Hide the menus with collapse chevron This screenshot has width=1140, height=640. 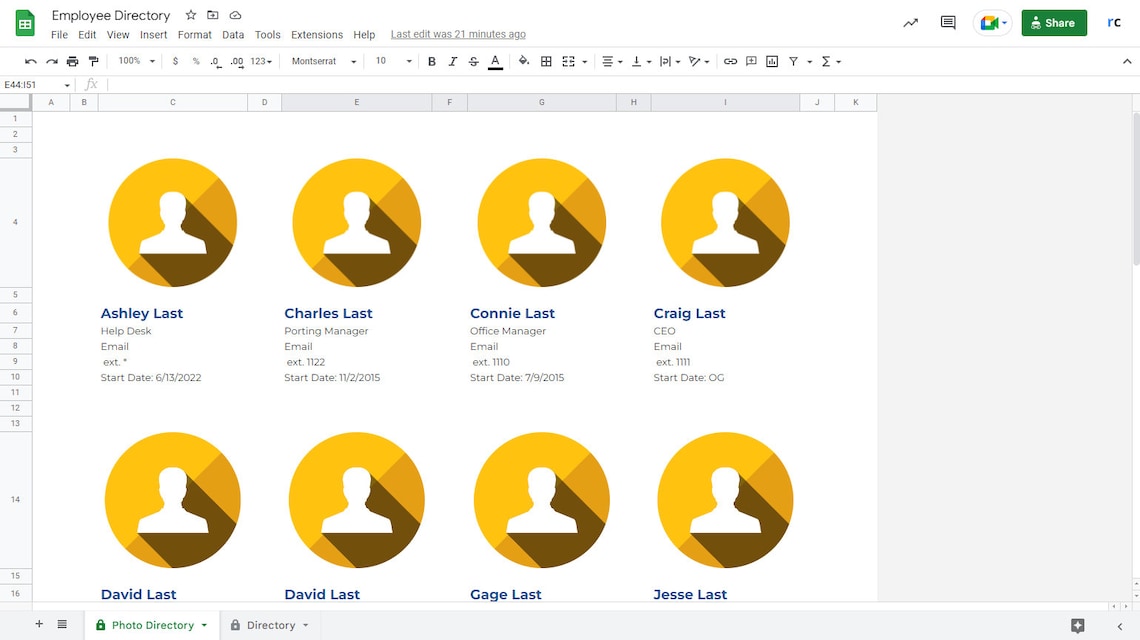tap(1127, 62)
